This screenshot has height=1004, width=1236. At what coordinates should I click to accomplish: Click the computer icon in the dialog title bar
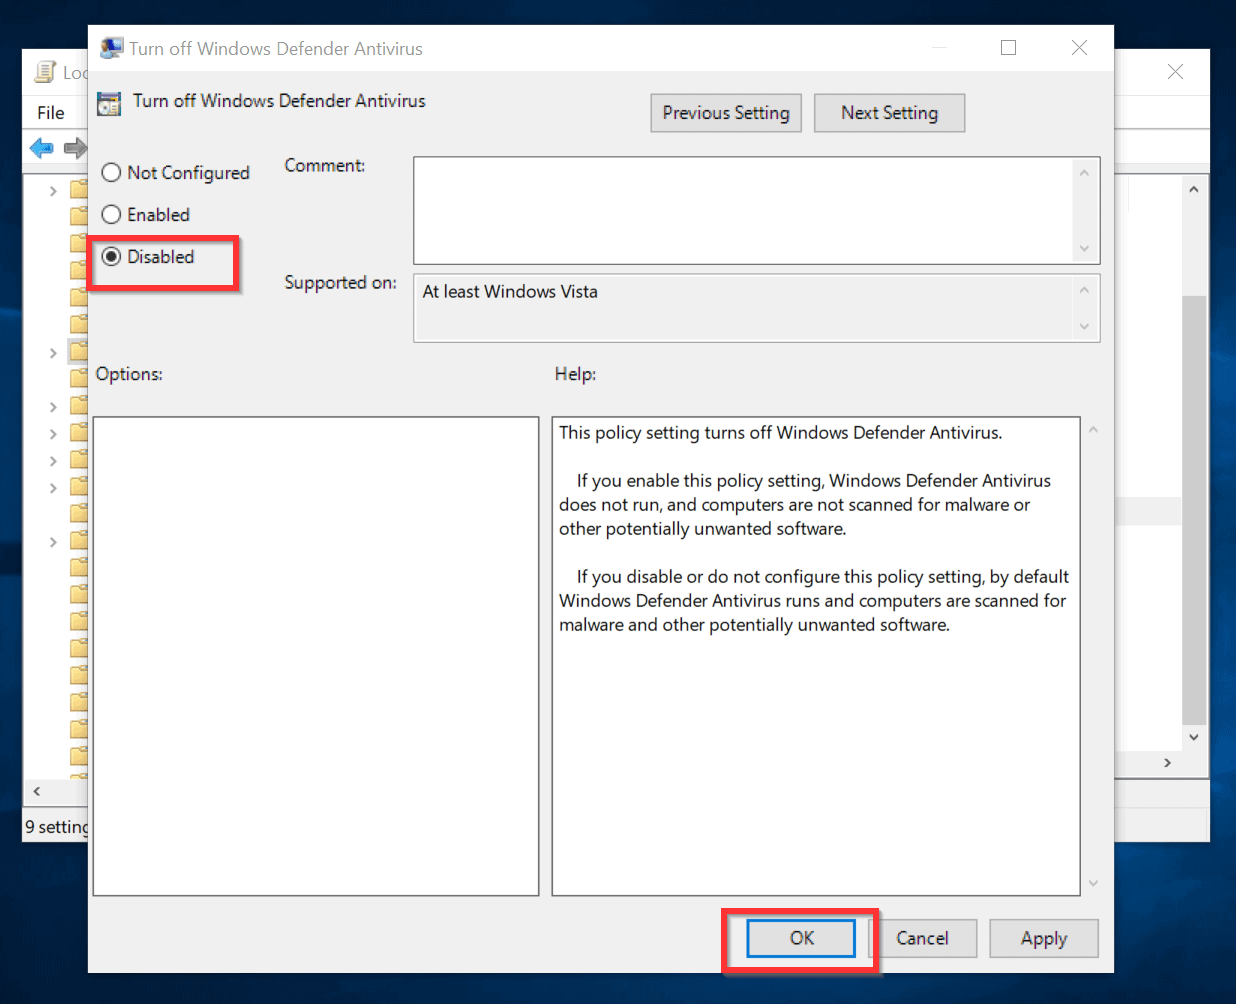click(x=111, y=47)
